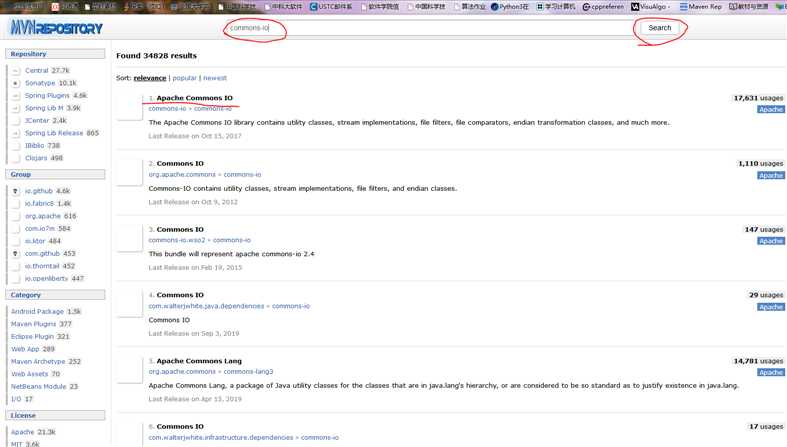Click Apache license badge of Apache Commons IO
The image size is (787, 447).
point(770,109)
